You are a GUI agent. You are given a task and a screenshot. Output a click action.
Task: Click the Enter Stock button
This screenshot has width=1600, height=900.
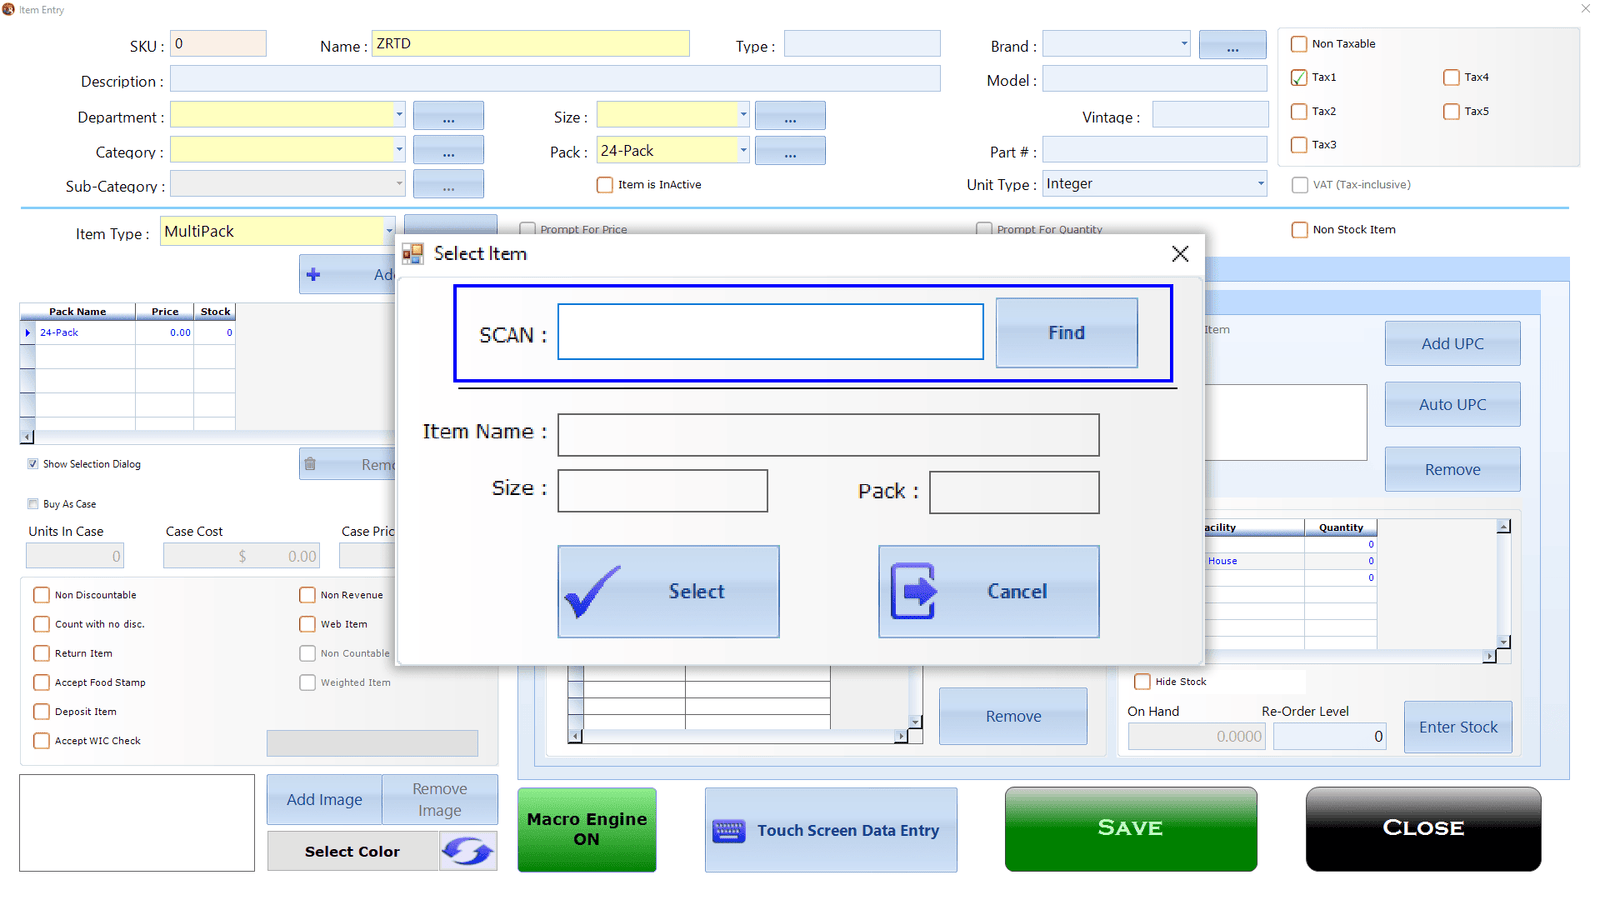point(1458,727)
